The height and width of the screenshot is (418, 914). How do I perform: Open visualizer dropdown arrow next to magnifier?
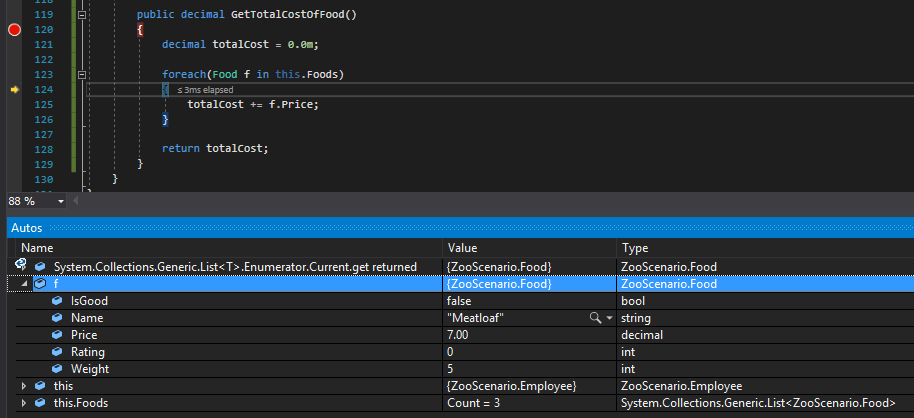608,318
